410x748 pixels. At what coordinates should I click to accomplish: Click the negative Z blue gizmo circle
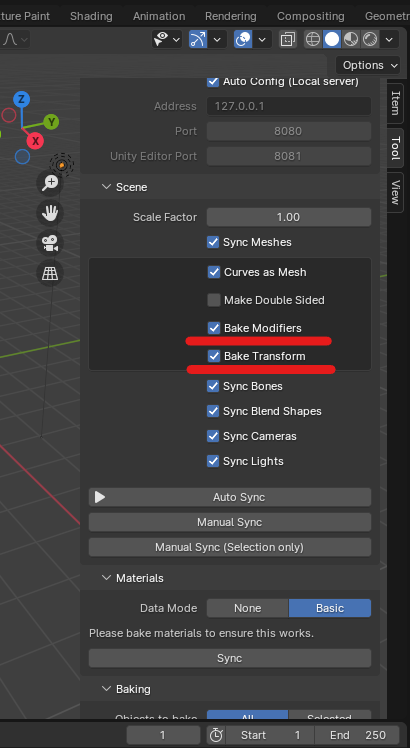coord(22,156)
